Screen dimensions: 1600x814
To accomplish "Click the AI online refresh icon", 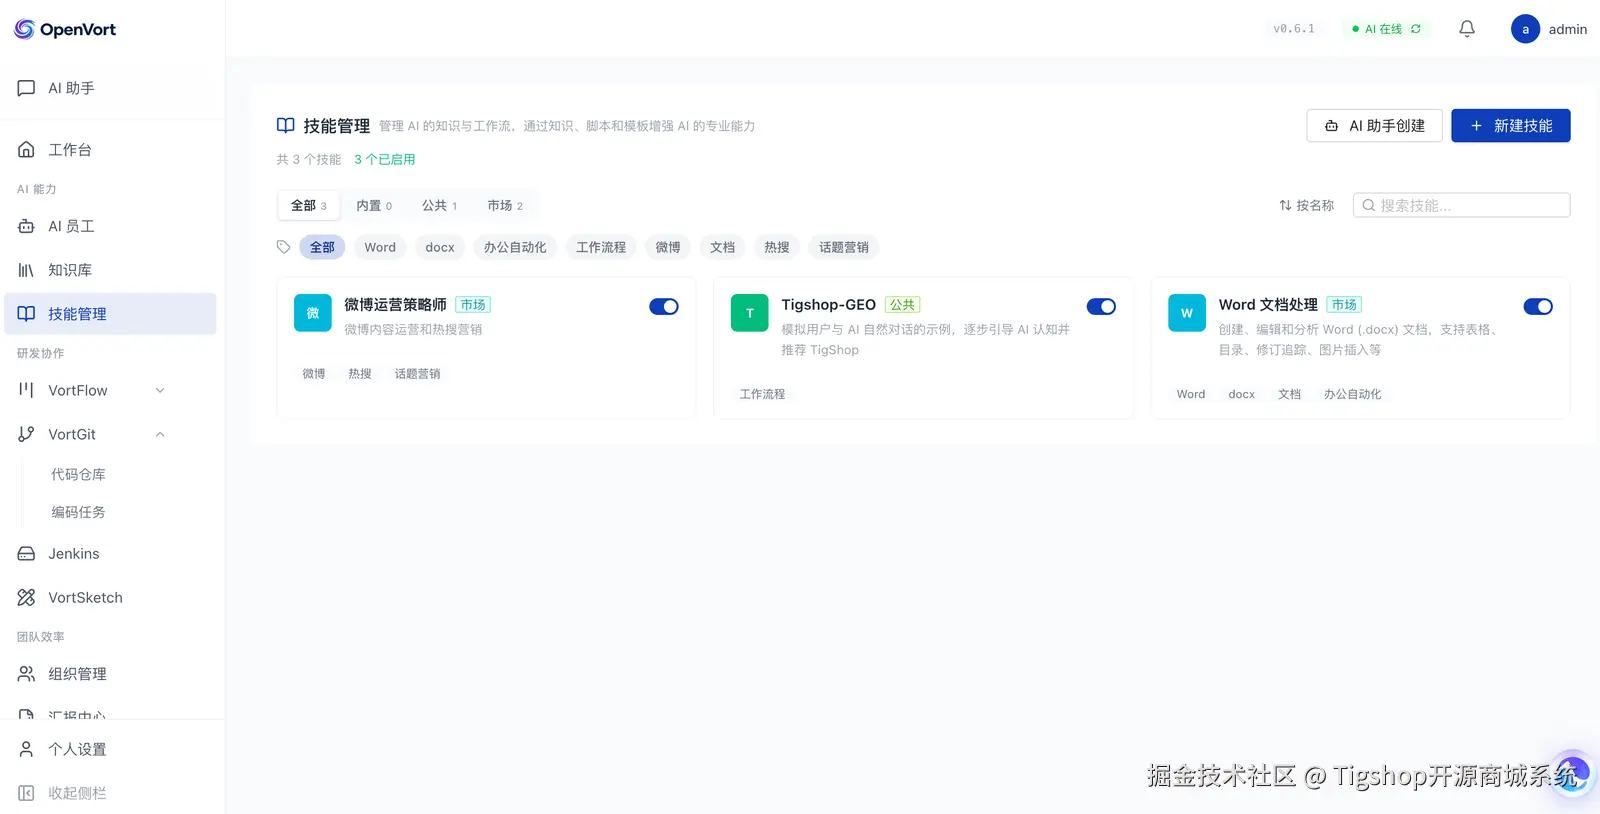I will click(1416, 29).
